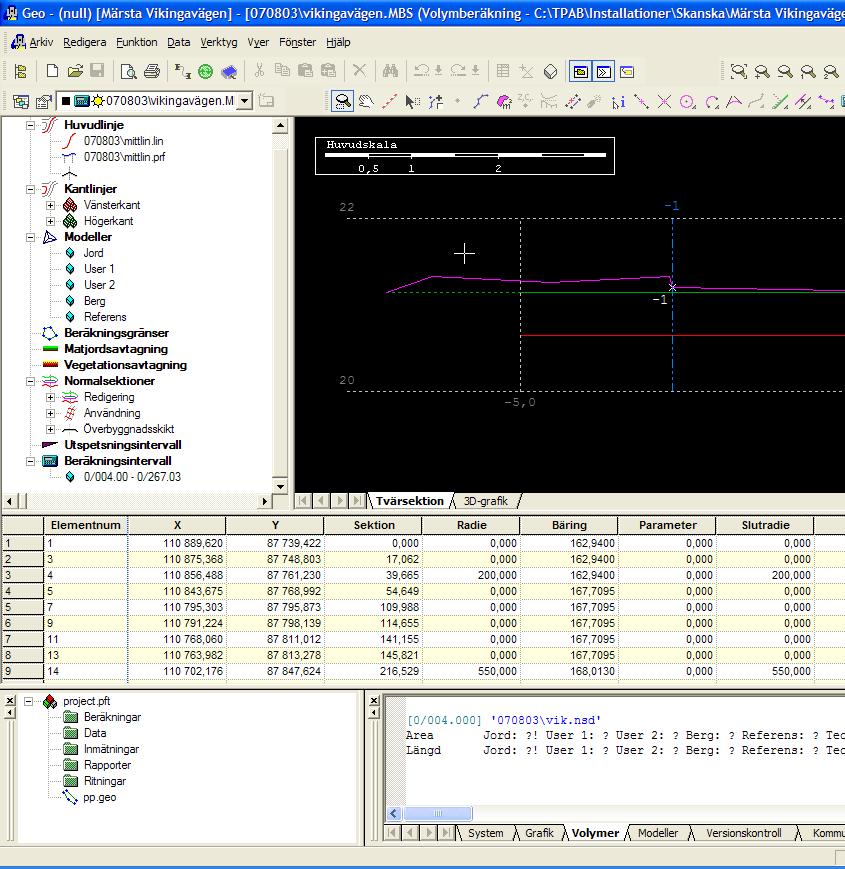Image resolution: width=845 pixels, height=869 pixels.
Task: Toggle the first panel view button
Action: [x=580, y=71]
